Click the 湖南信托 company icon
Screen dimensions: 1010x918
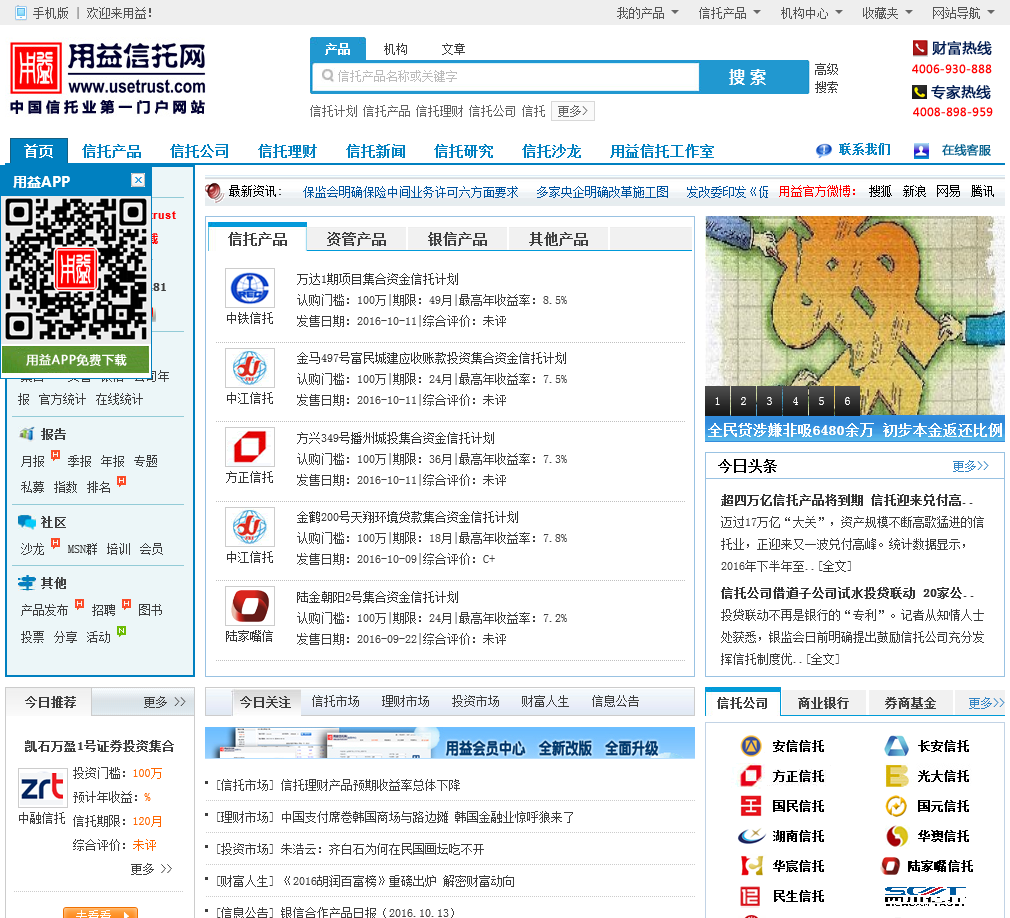pos(751,836)
